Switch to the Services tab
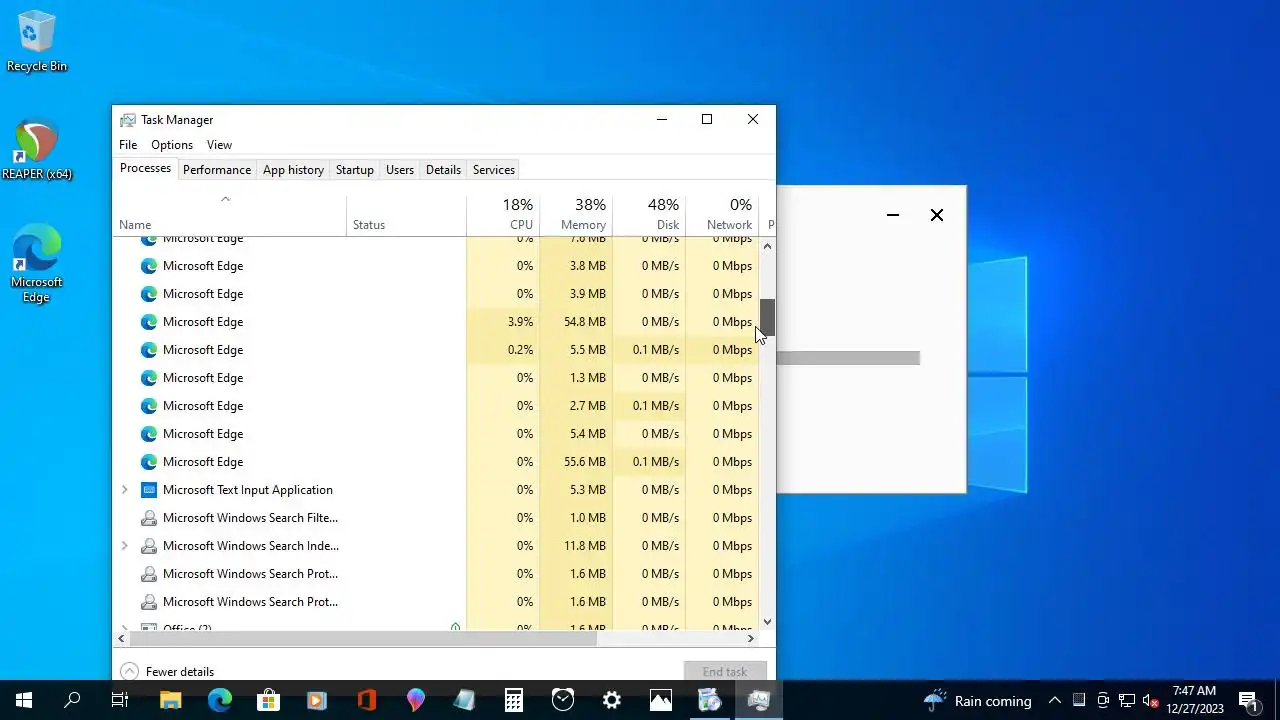1280x720 pixels. click(494, 170)
